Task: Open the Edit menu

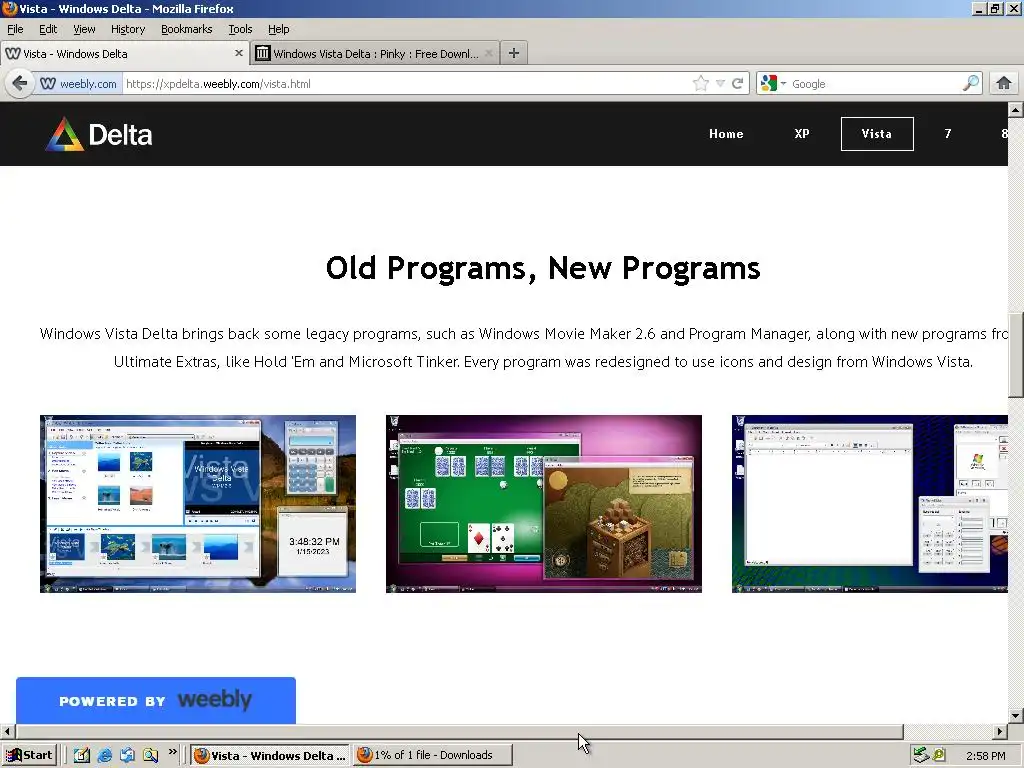Action: pyautogui.click(x=48, y=29)
